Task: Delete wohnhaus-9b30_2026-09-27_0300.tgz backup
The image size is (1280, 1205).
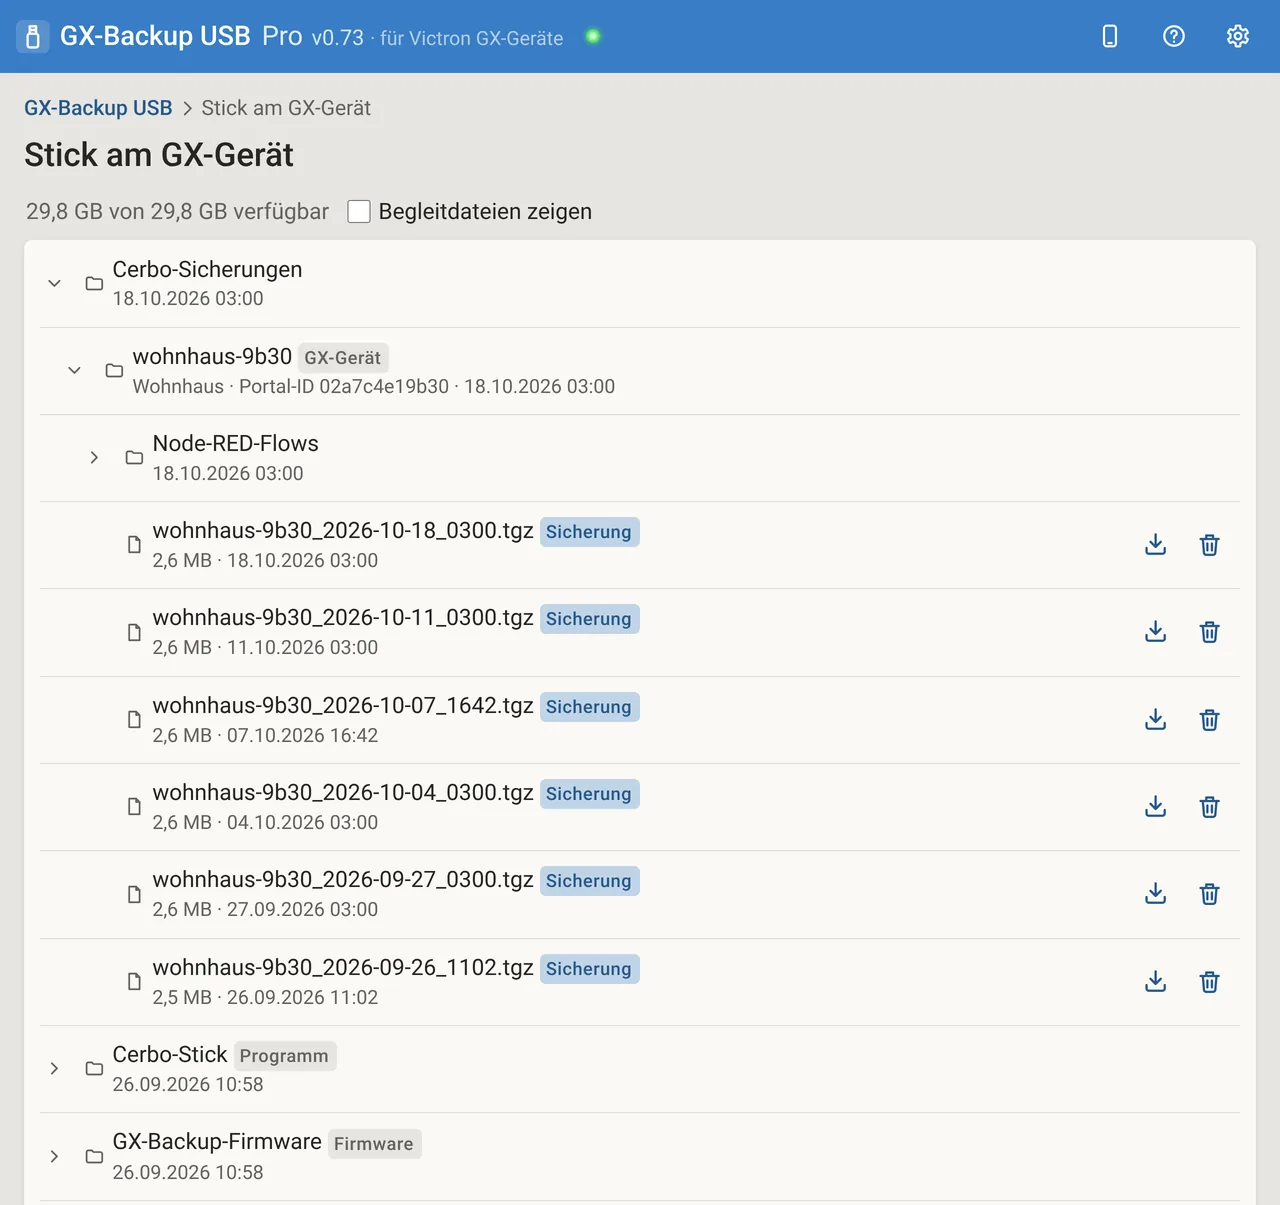Action: (1209, 894)
